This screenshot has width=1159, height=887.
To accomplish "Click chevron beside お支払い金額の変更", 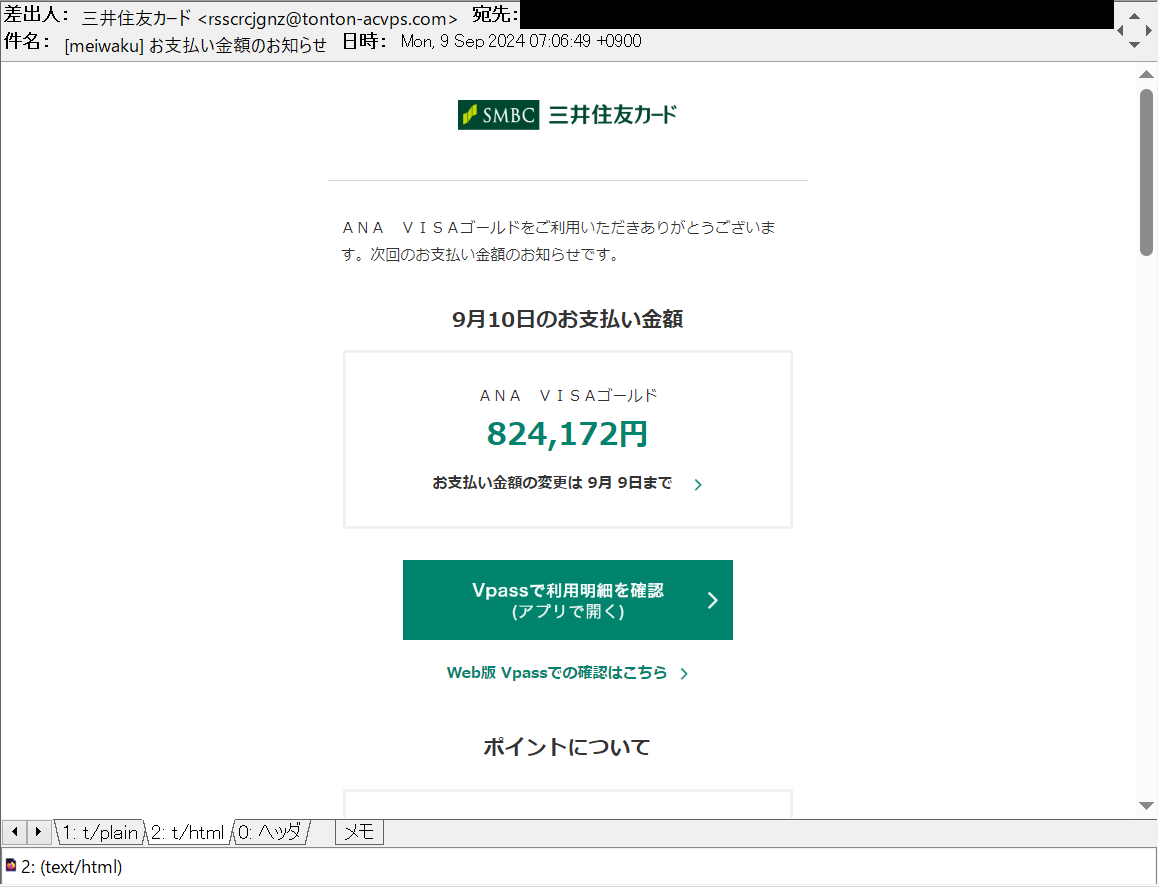I will [x=698, y=484].
